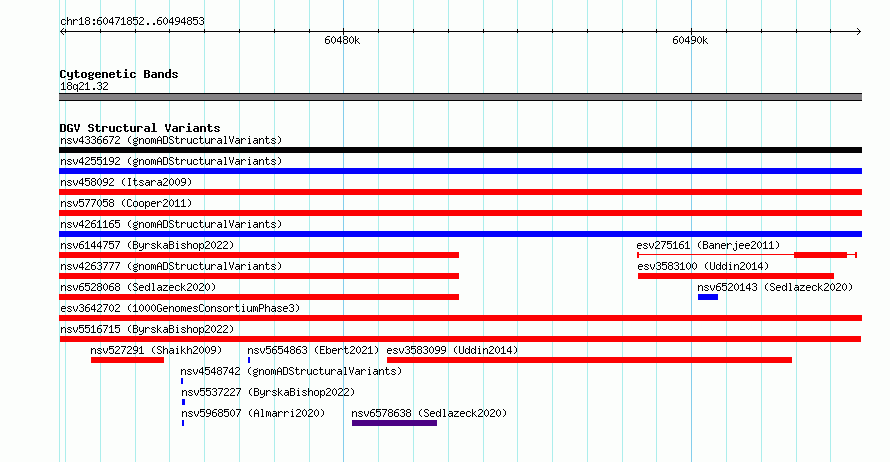This screenshot has height=462, width=890.
Task: Open the nsv527291 Shaikh2009 label
Action: tap(156, 350)
